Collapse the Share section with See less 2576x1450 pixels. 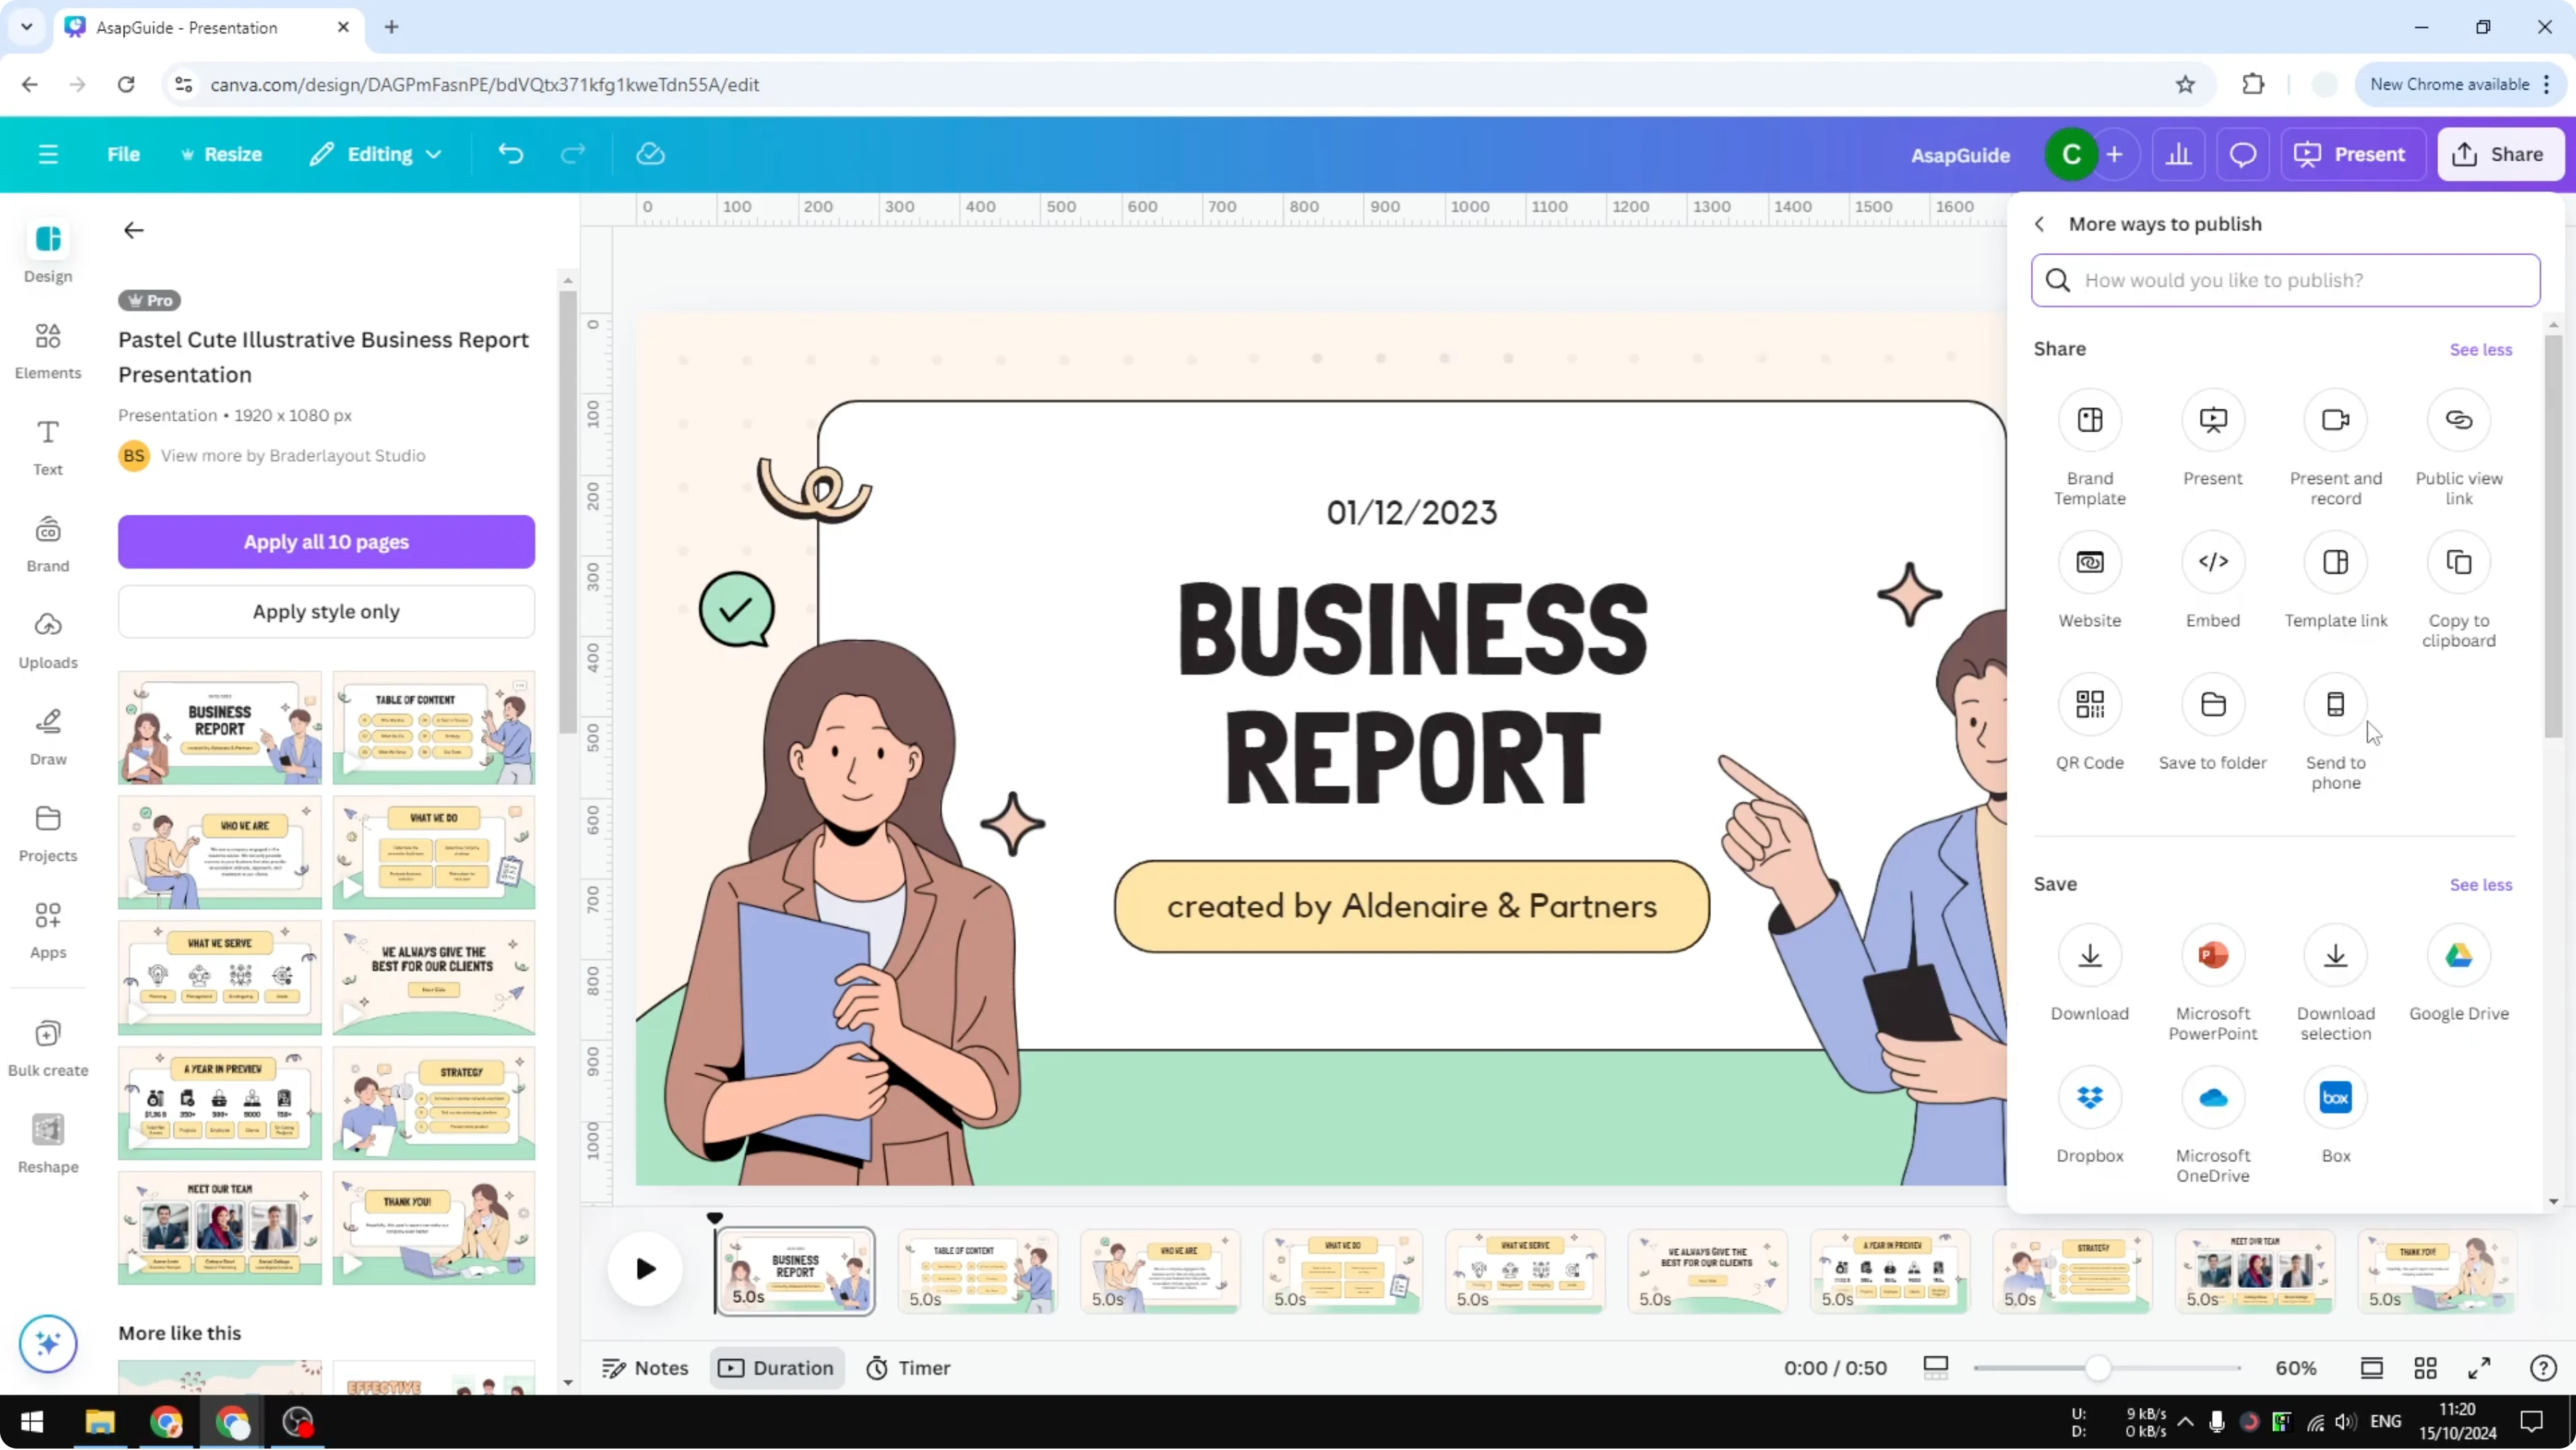[2481, 349]
